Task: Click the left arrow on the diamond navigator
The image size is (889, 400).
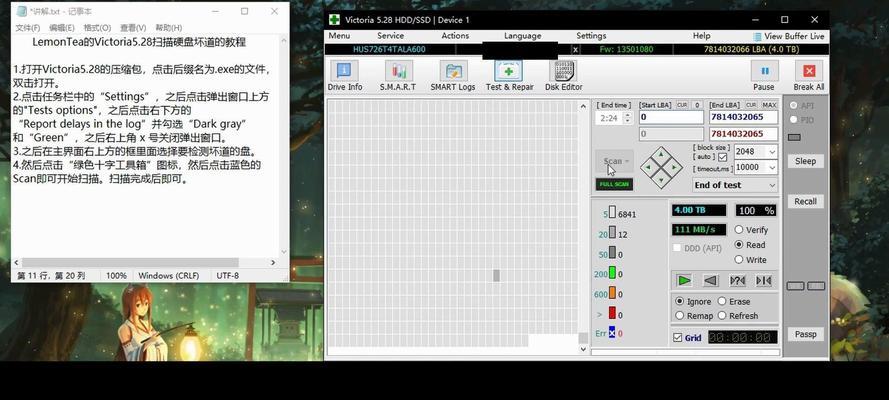Action: (x=649, y=168)
